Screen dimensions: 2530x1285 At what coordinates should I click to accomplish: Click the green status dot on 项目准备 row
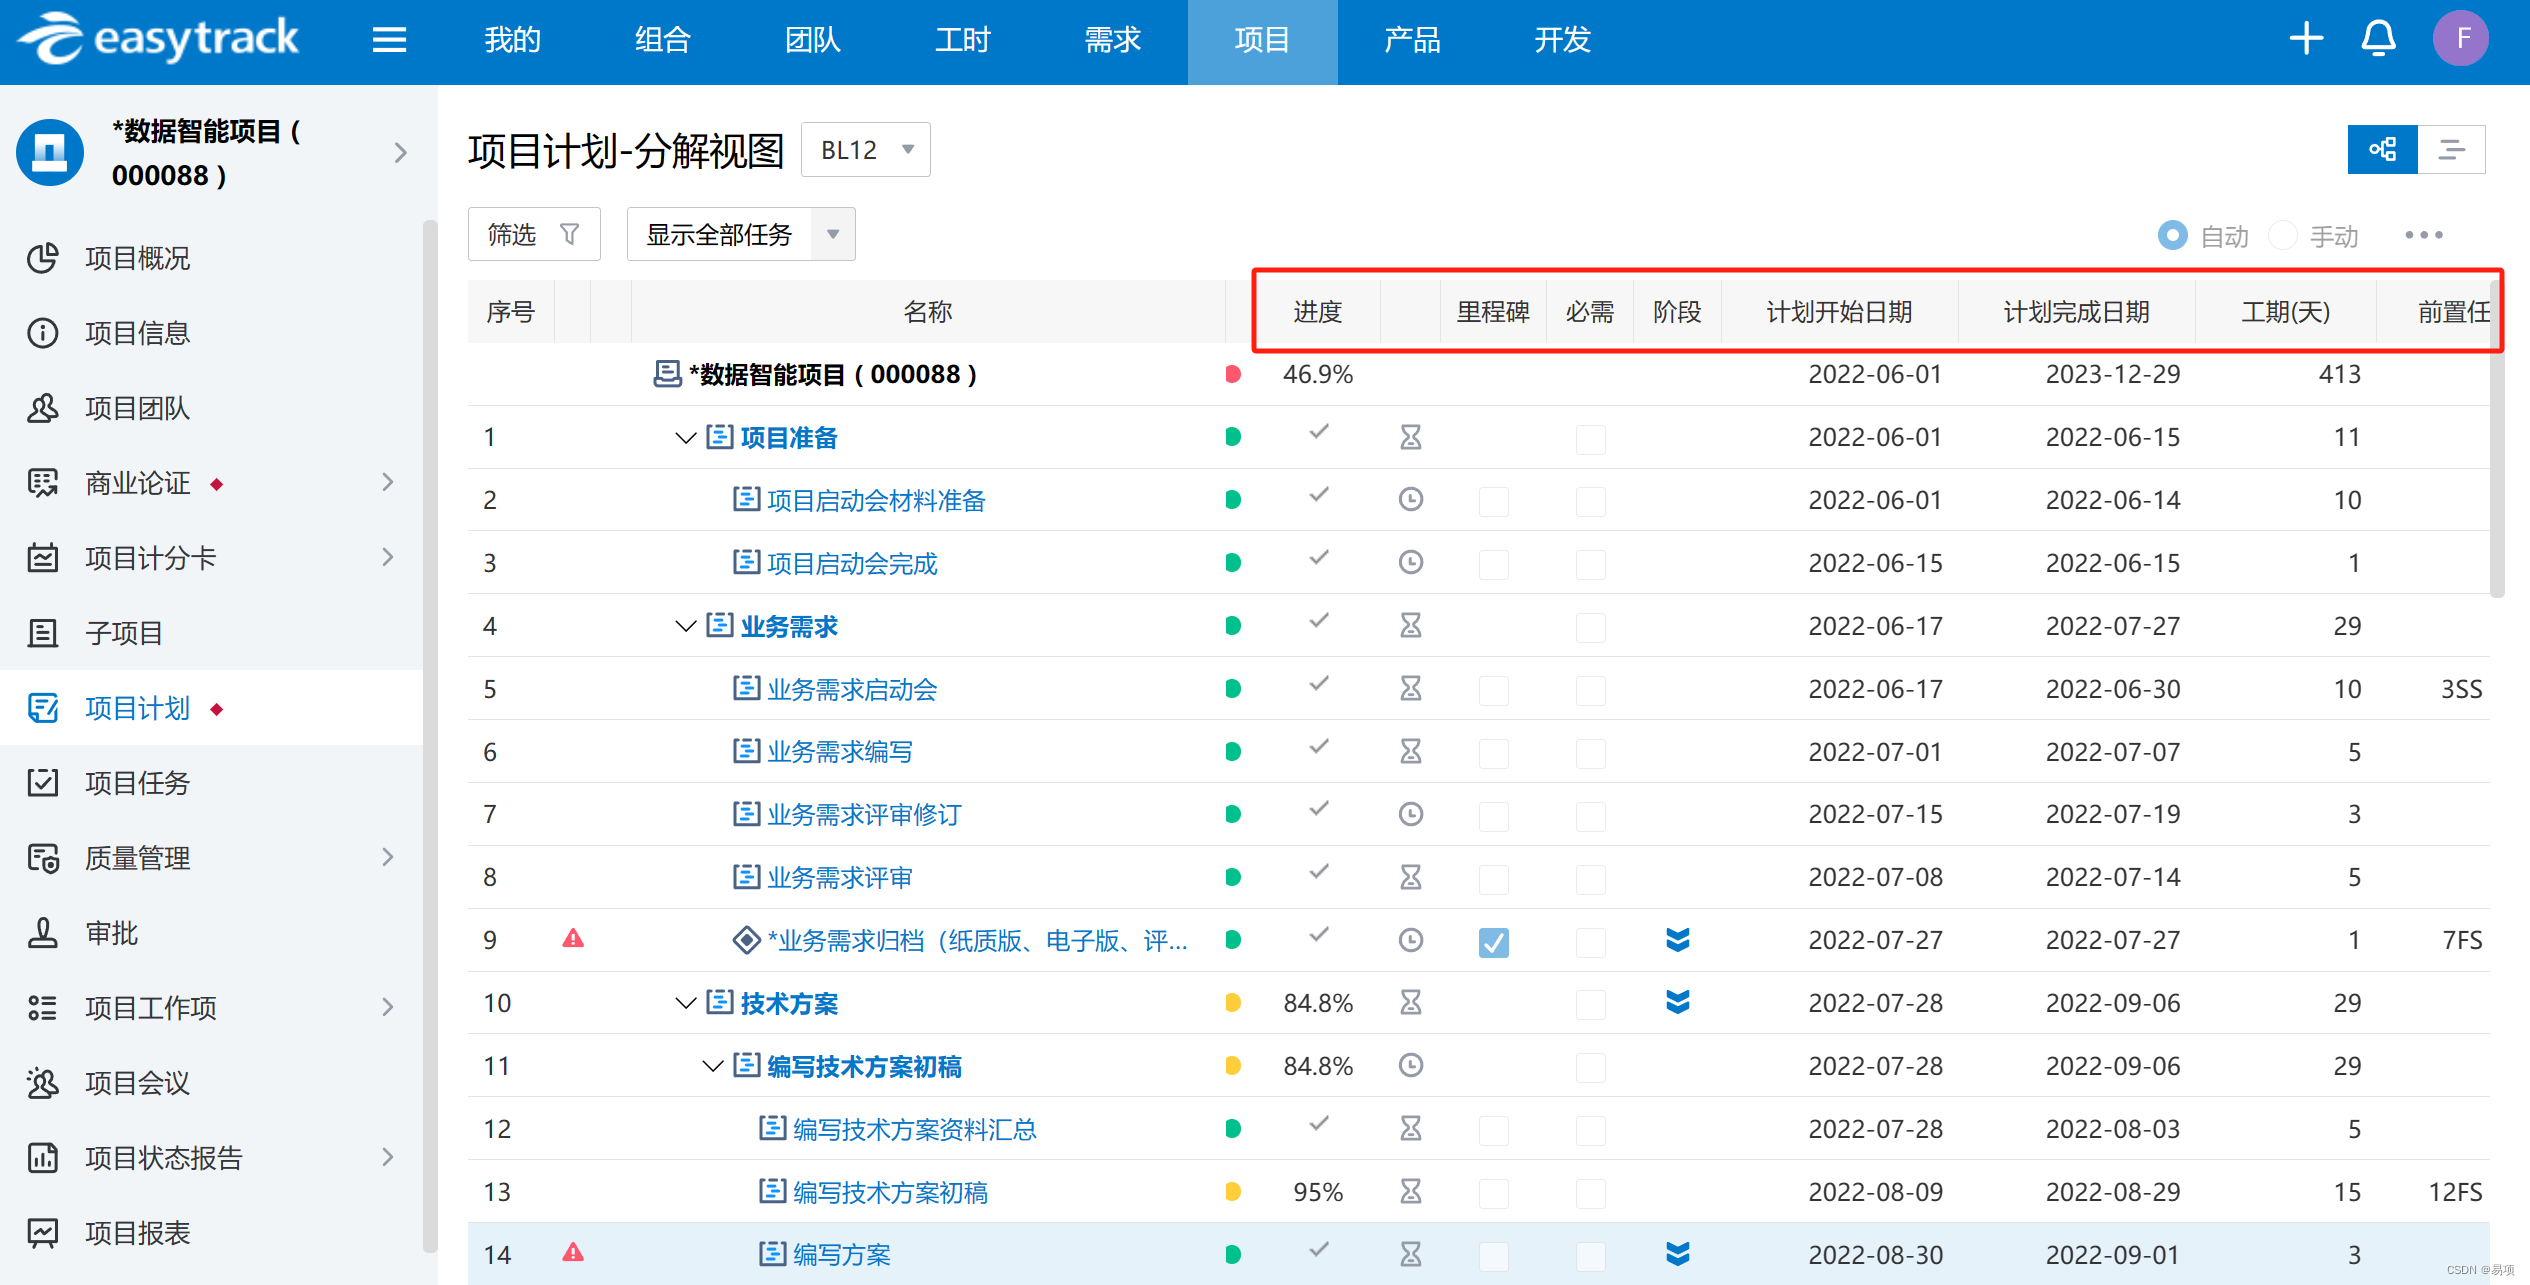pyautogui.click(x=1233, y=437)
